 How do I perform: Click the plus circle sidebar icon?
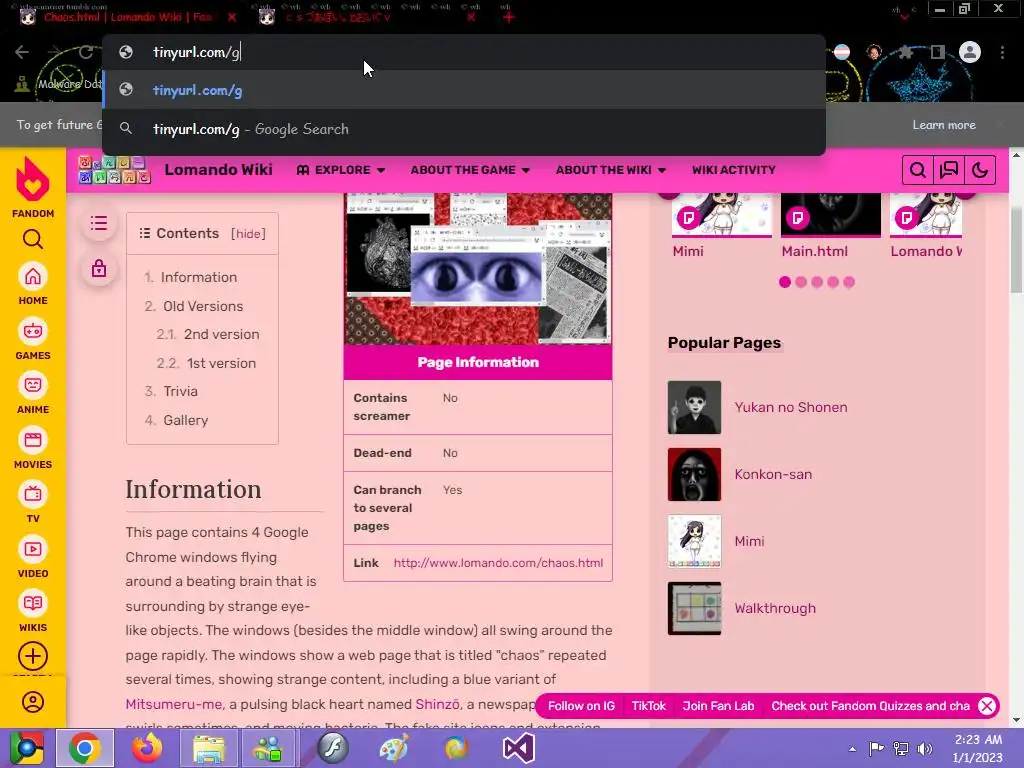click(33, 656)
